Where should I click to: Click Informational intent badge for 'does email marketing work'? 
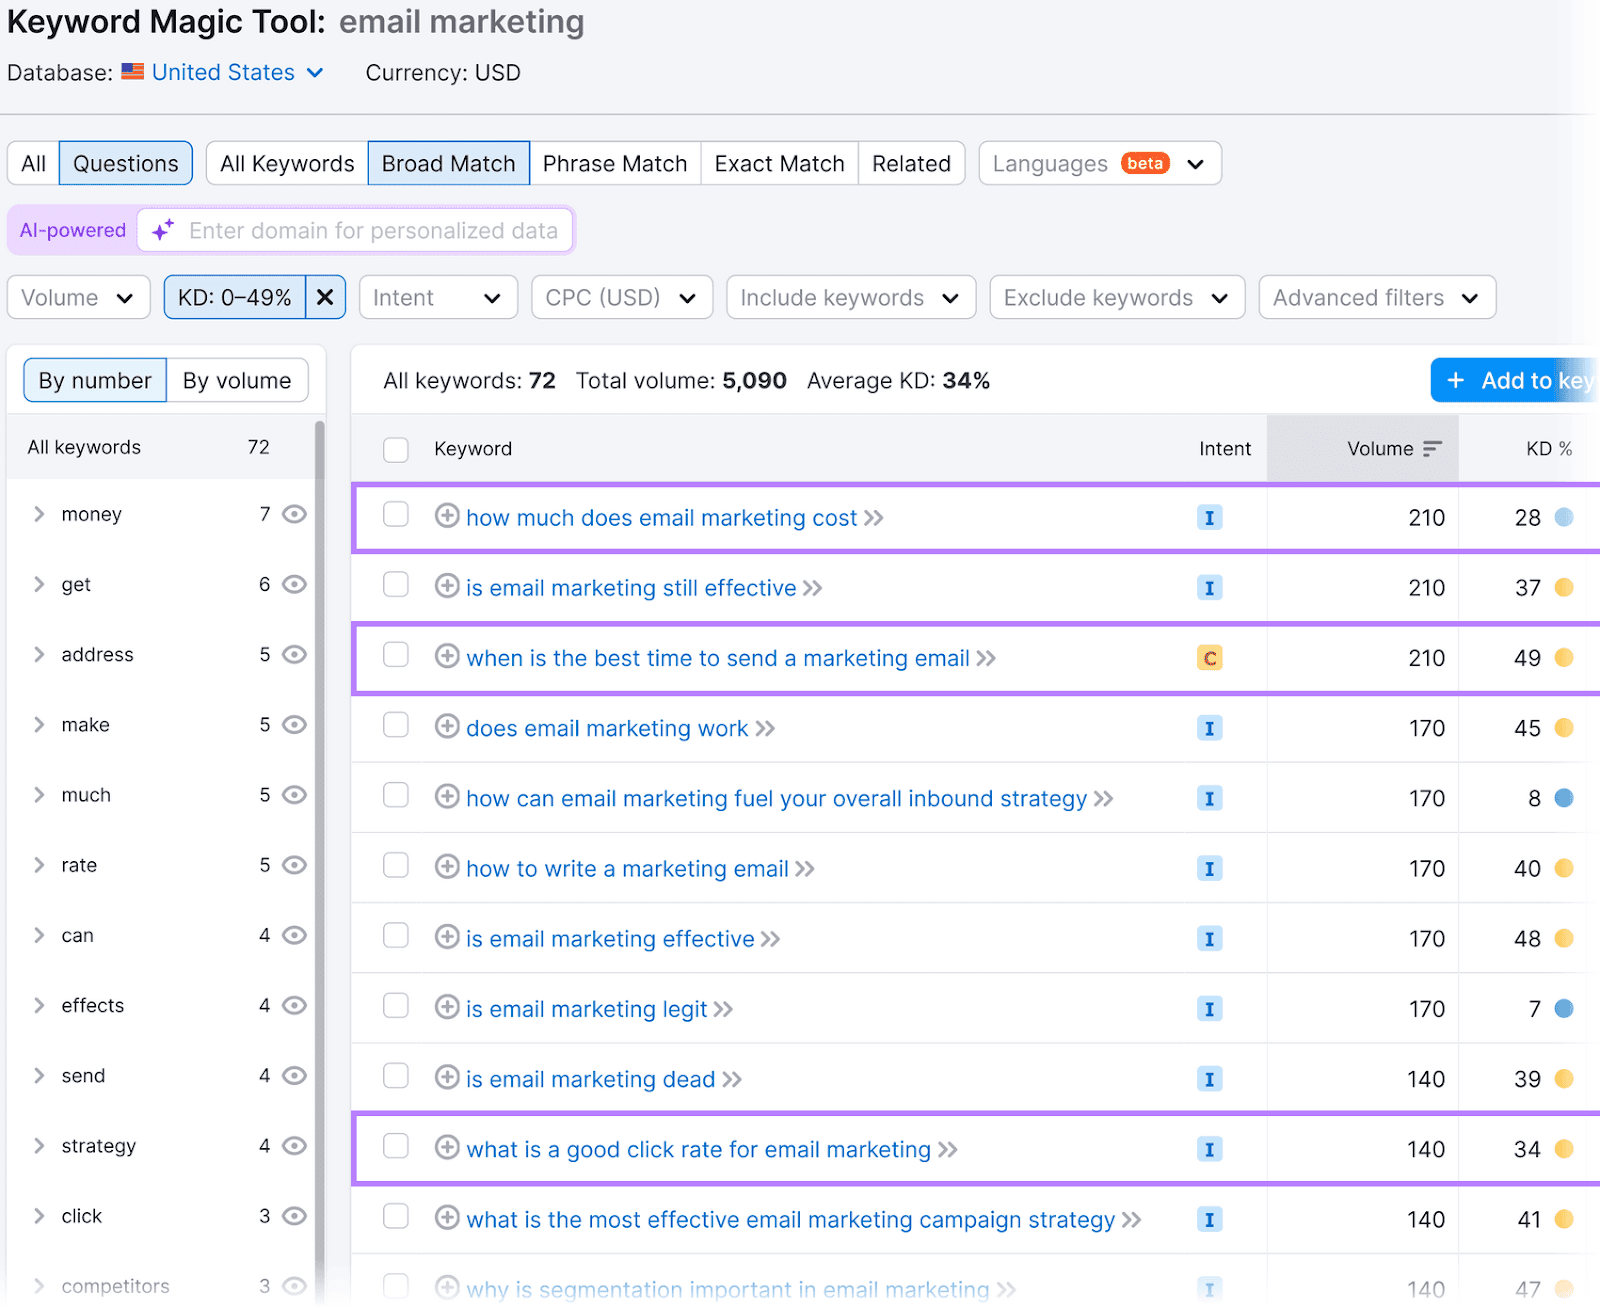pyautogui.click(x=1209, y=728)
